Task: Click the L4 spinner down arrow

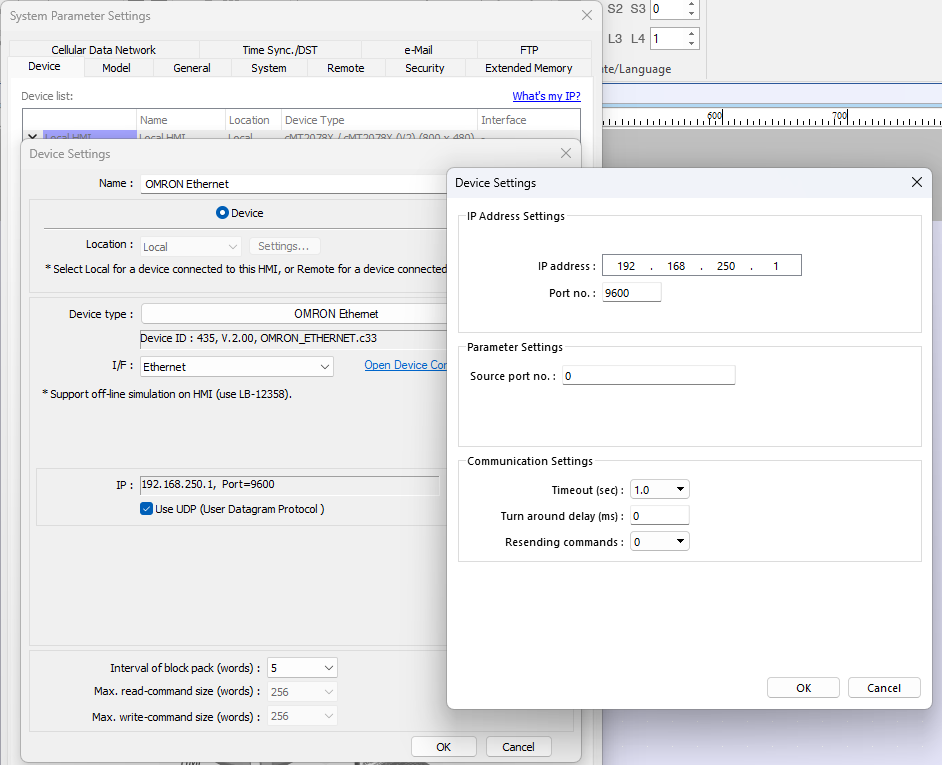Action: pyautogui.click(x=691, y=44)
